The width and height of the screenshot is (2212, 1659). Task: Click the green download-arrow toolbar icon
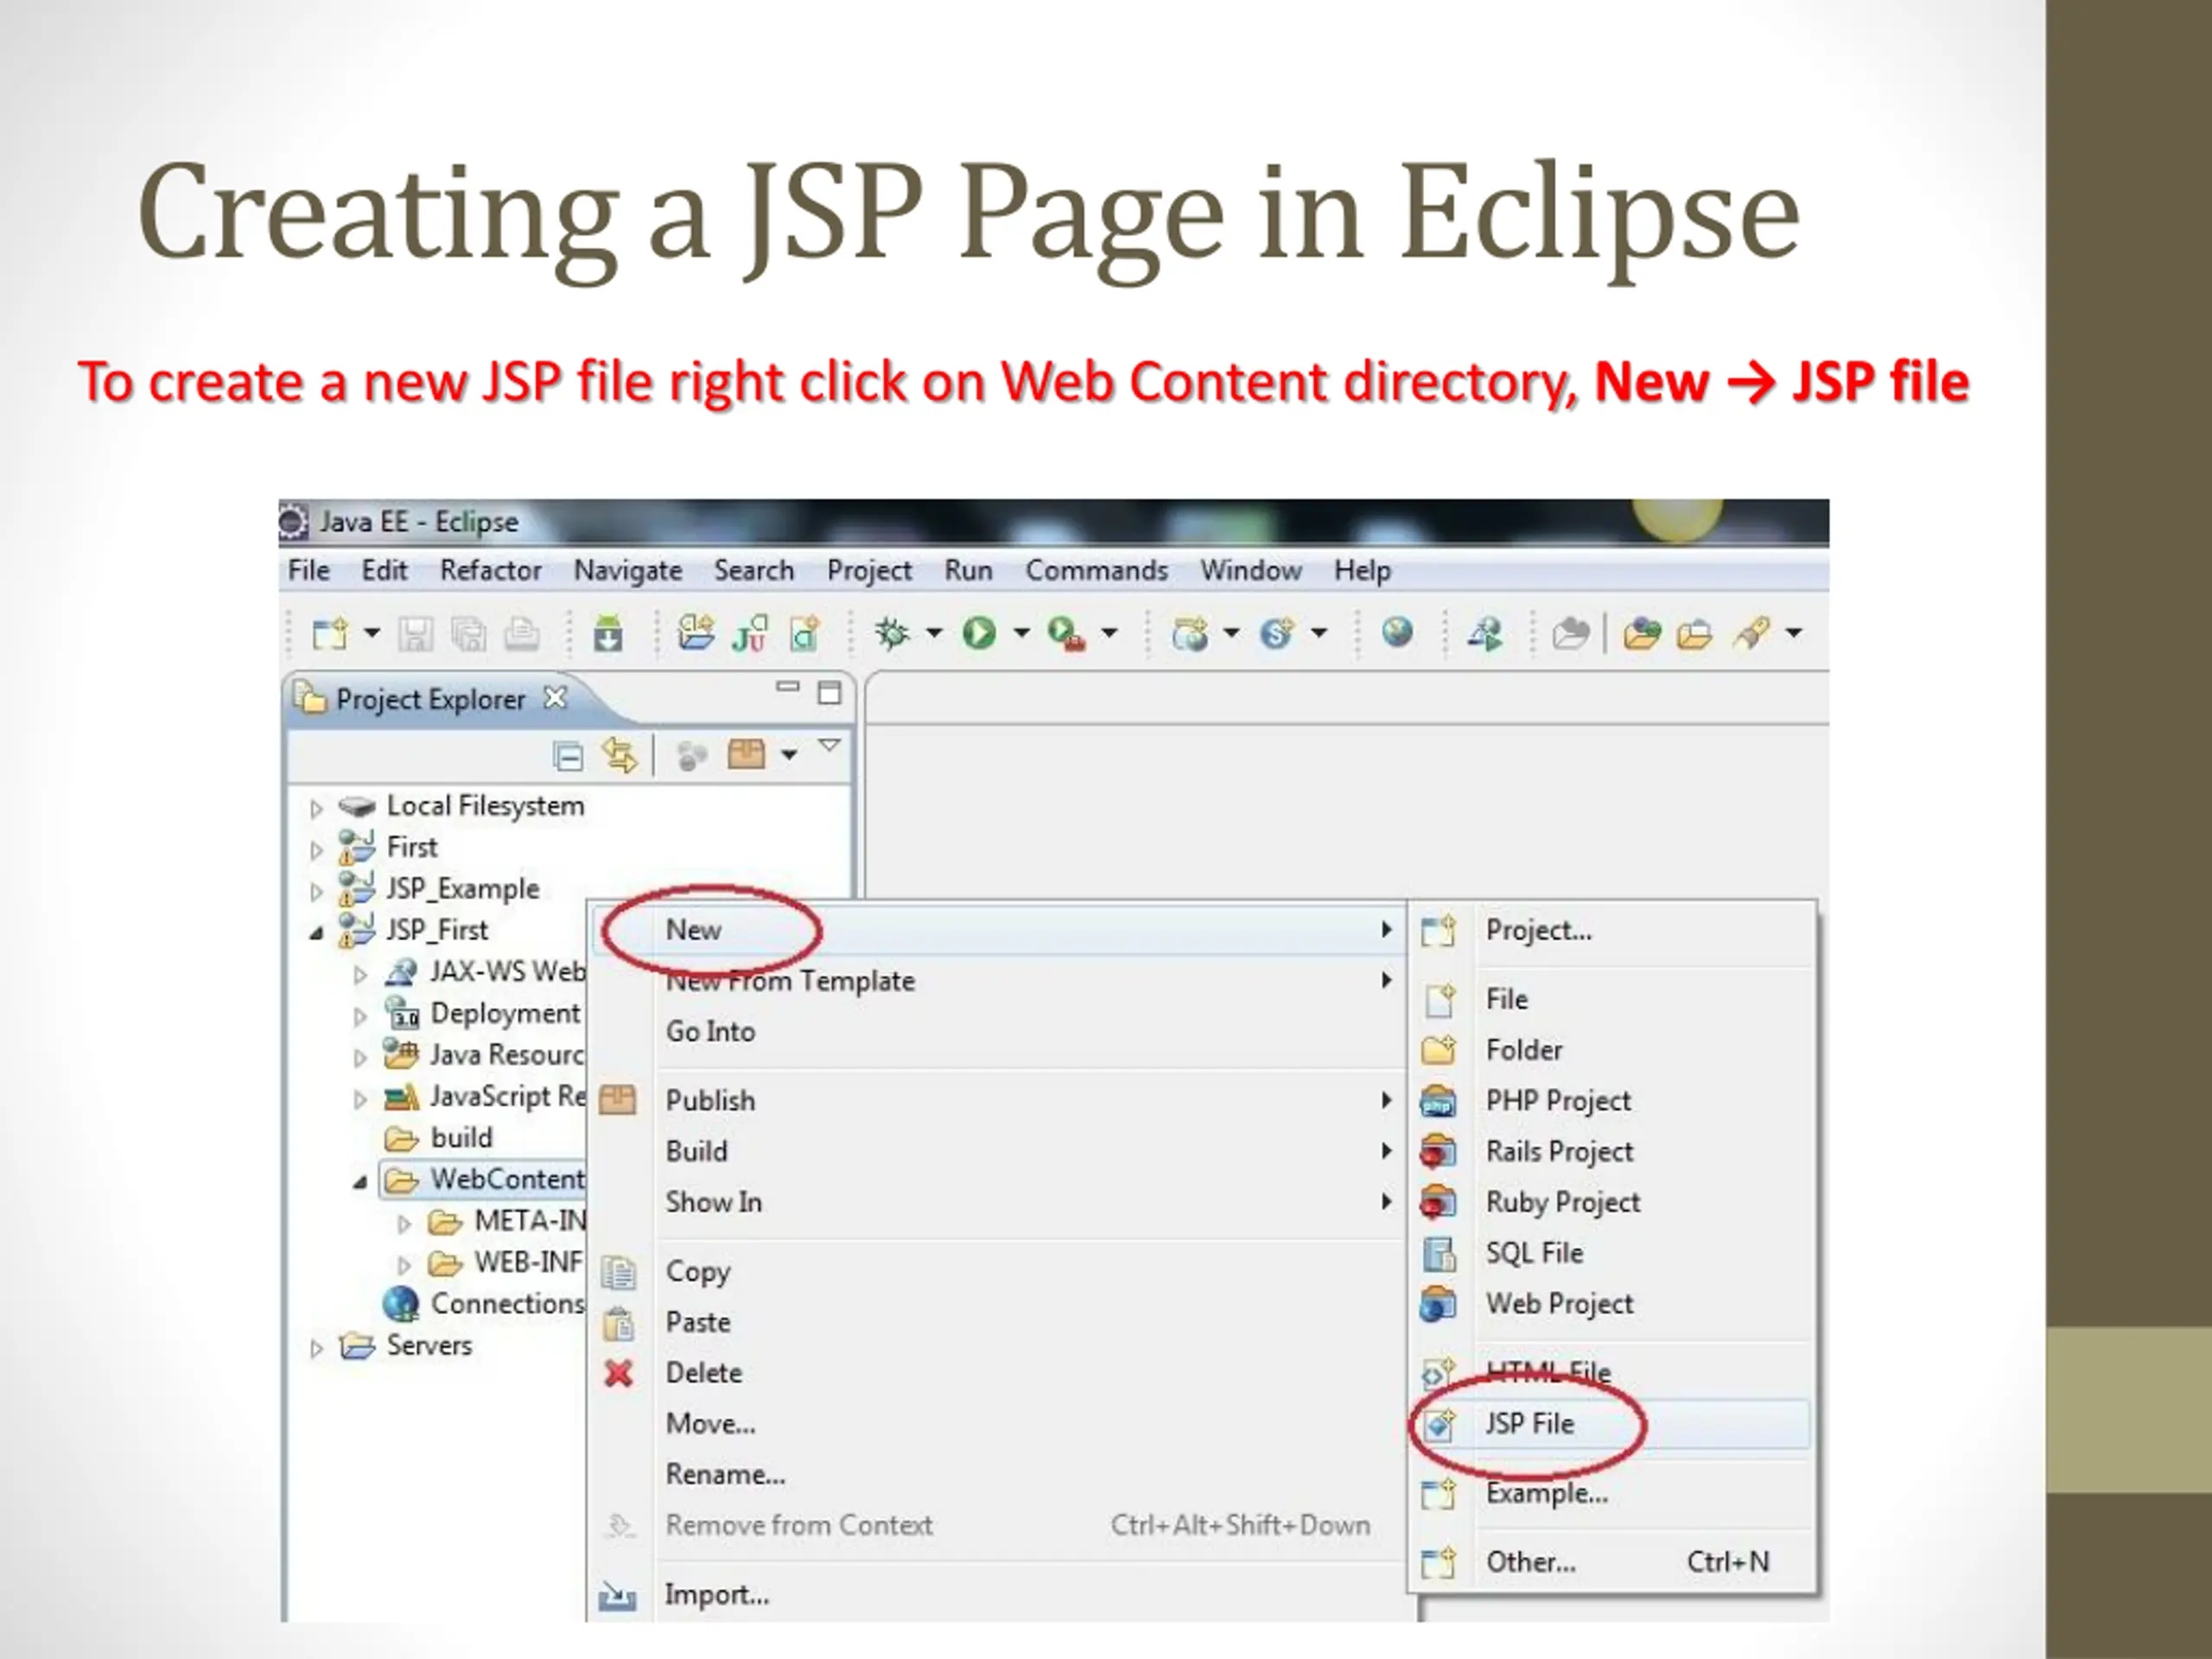click(608, 634)
